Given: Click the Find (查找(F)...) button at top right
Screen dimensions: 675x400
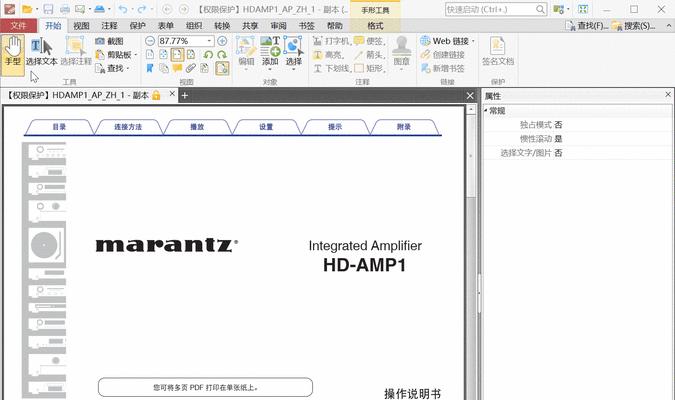Looking at the screenshot, I should [x=587, y=26].
